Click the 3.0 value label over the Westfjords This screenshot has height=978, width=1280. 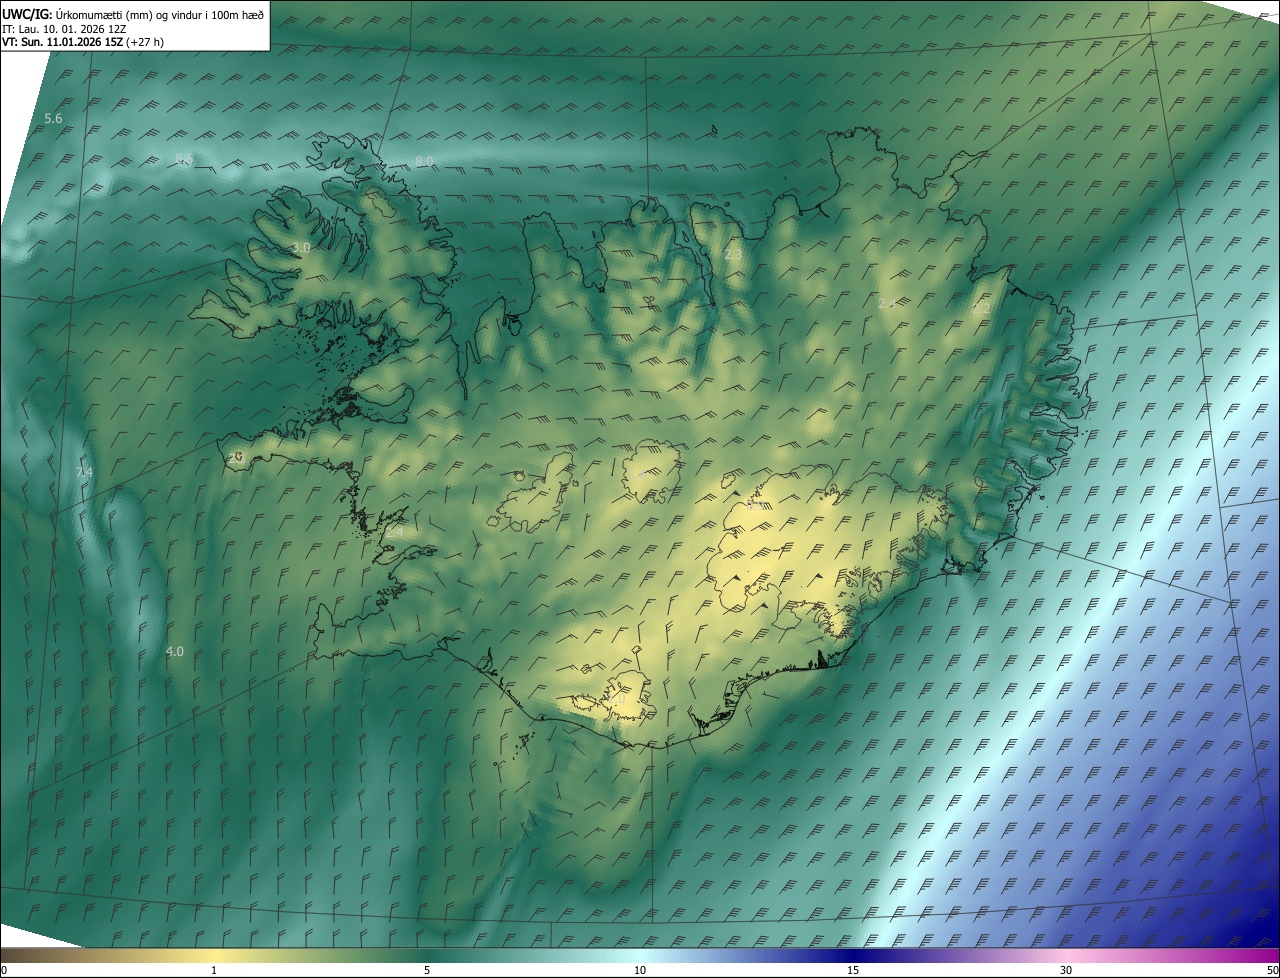[x=301, y=247]
